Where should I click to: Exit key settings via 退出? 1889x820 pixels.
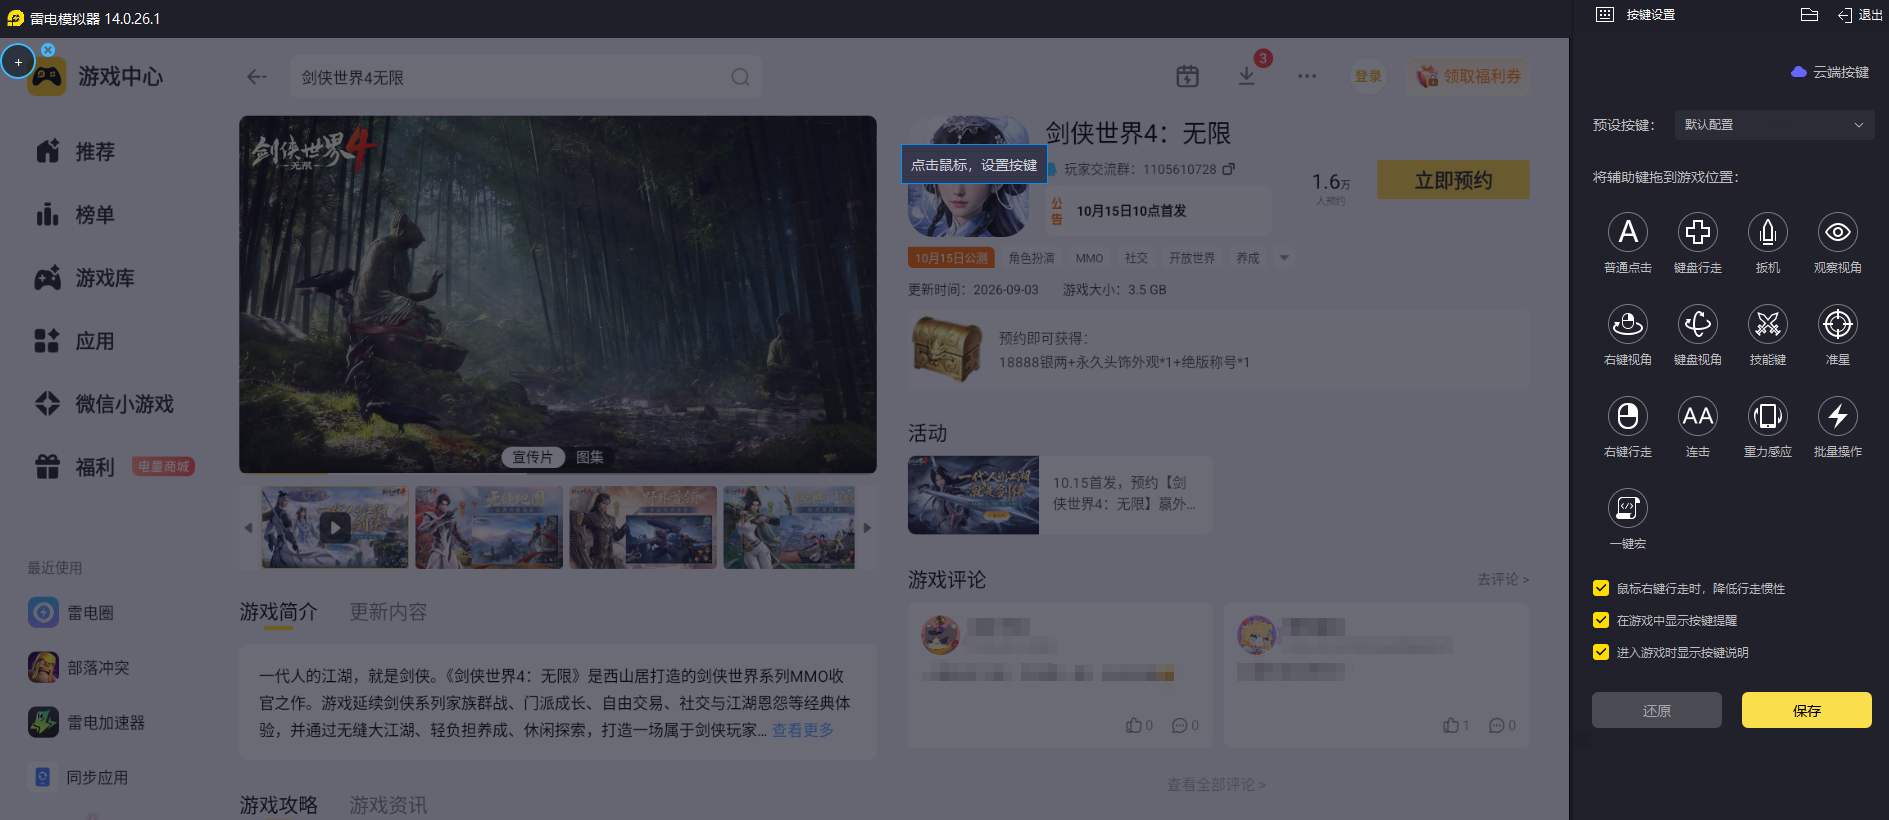click(1860, 15)
